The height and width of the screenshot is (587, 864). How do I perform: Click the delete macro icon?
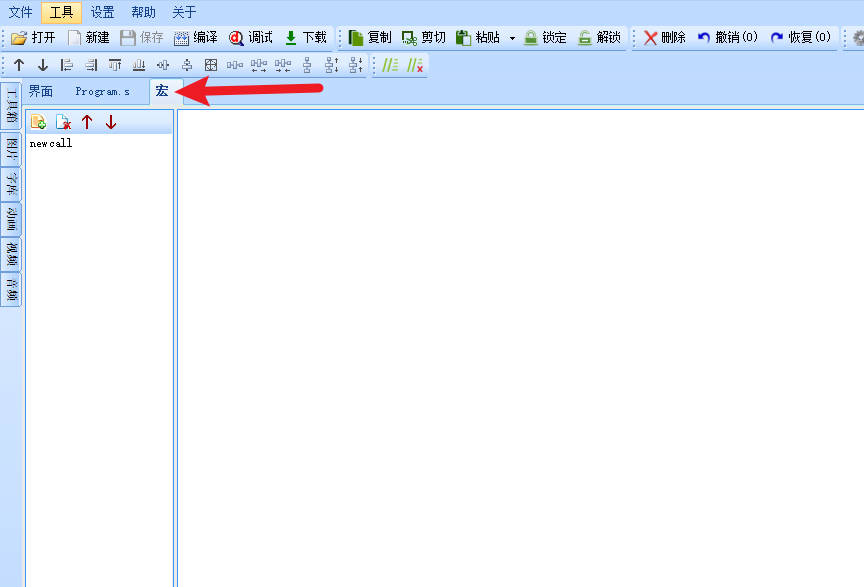(63, 122)
